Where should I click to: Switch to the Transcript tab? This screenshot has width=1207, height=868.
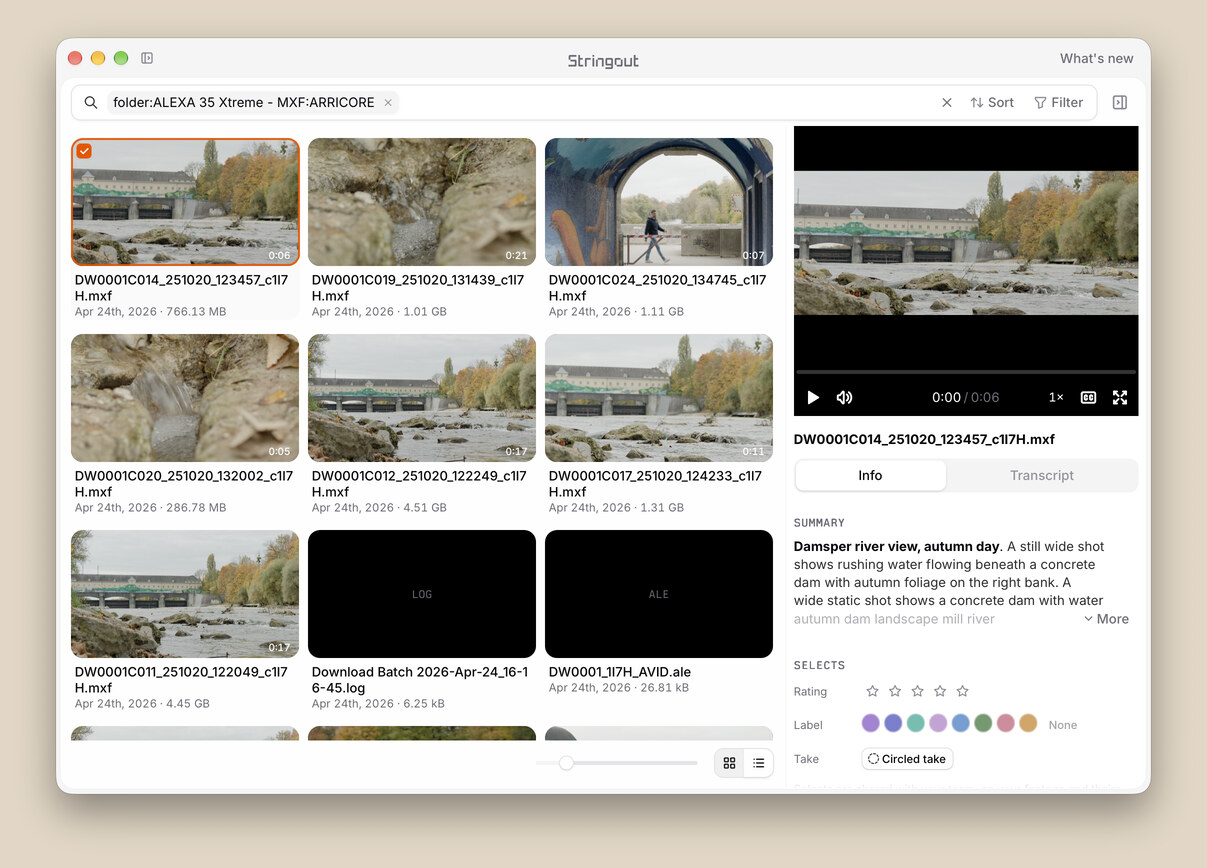(x=1042, y=476)
